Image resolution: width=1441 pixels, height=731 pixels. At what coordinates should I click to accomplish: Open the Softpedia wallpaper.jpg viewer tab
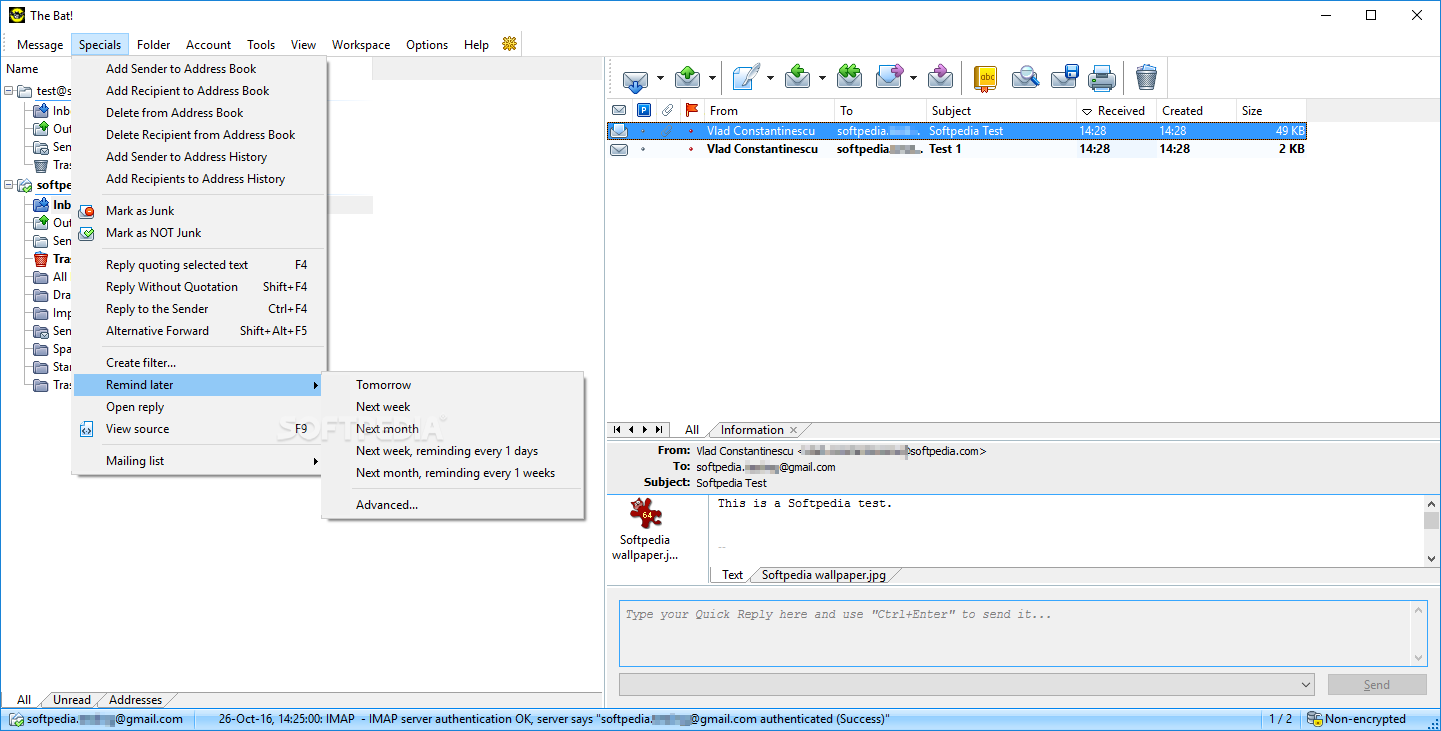824,575
